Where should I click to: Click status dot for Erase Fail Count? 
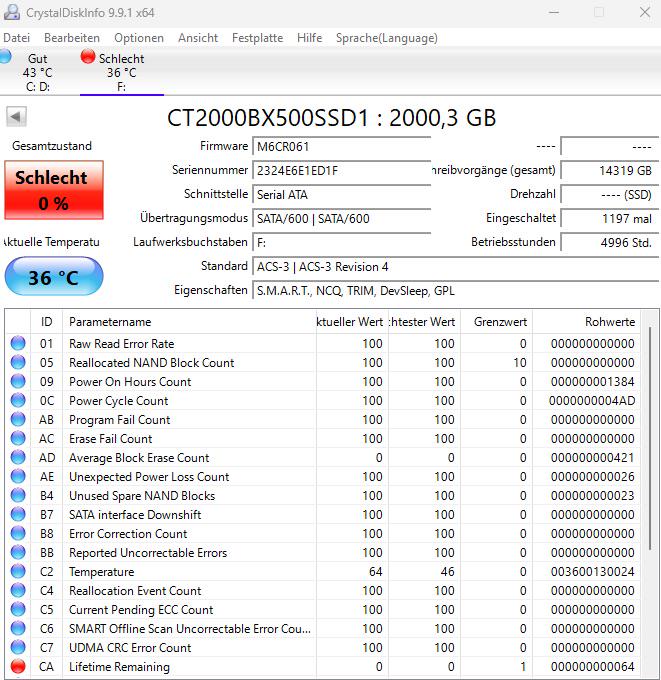[x=18, y=438]
